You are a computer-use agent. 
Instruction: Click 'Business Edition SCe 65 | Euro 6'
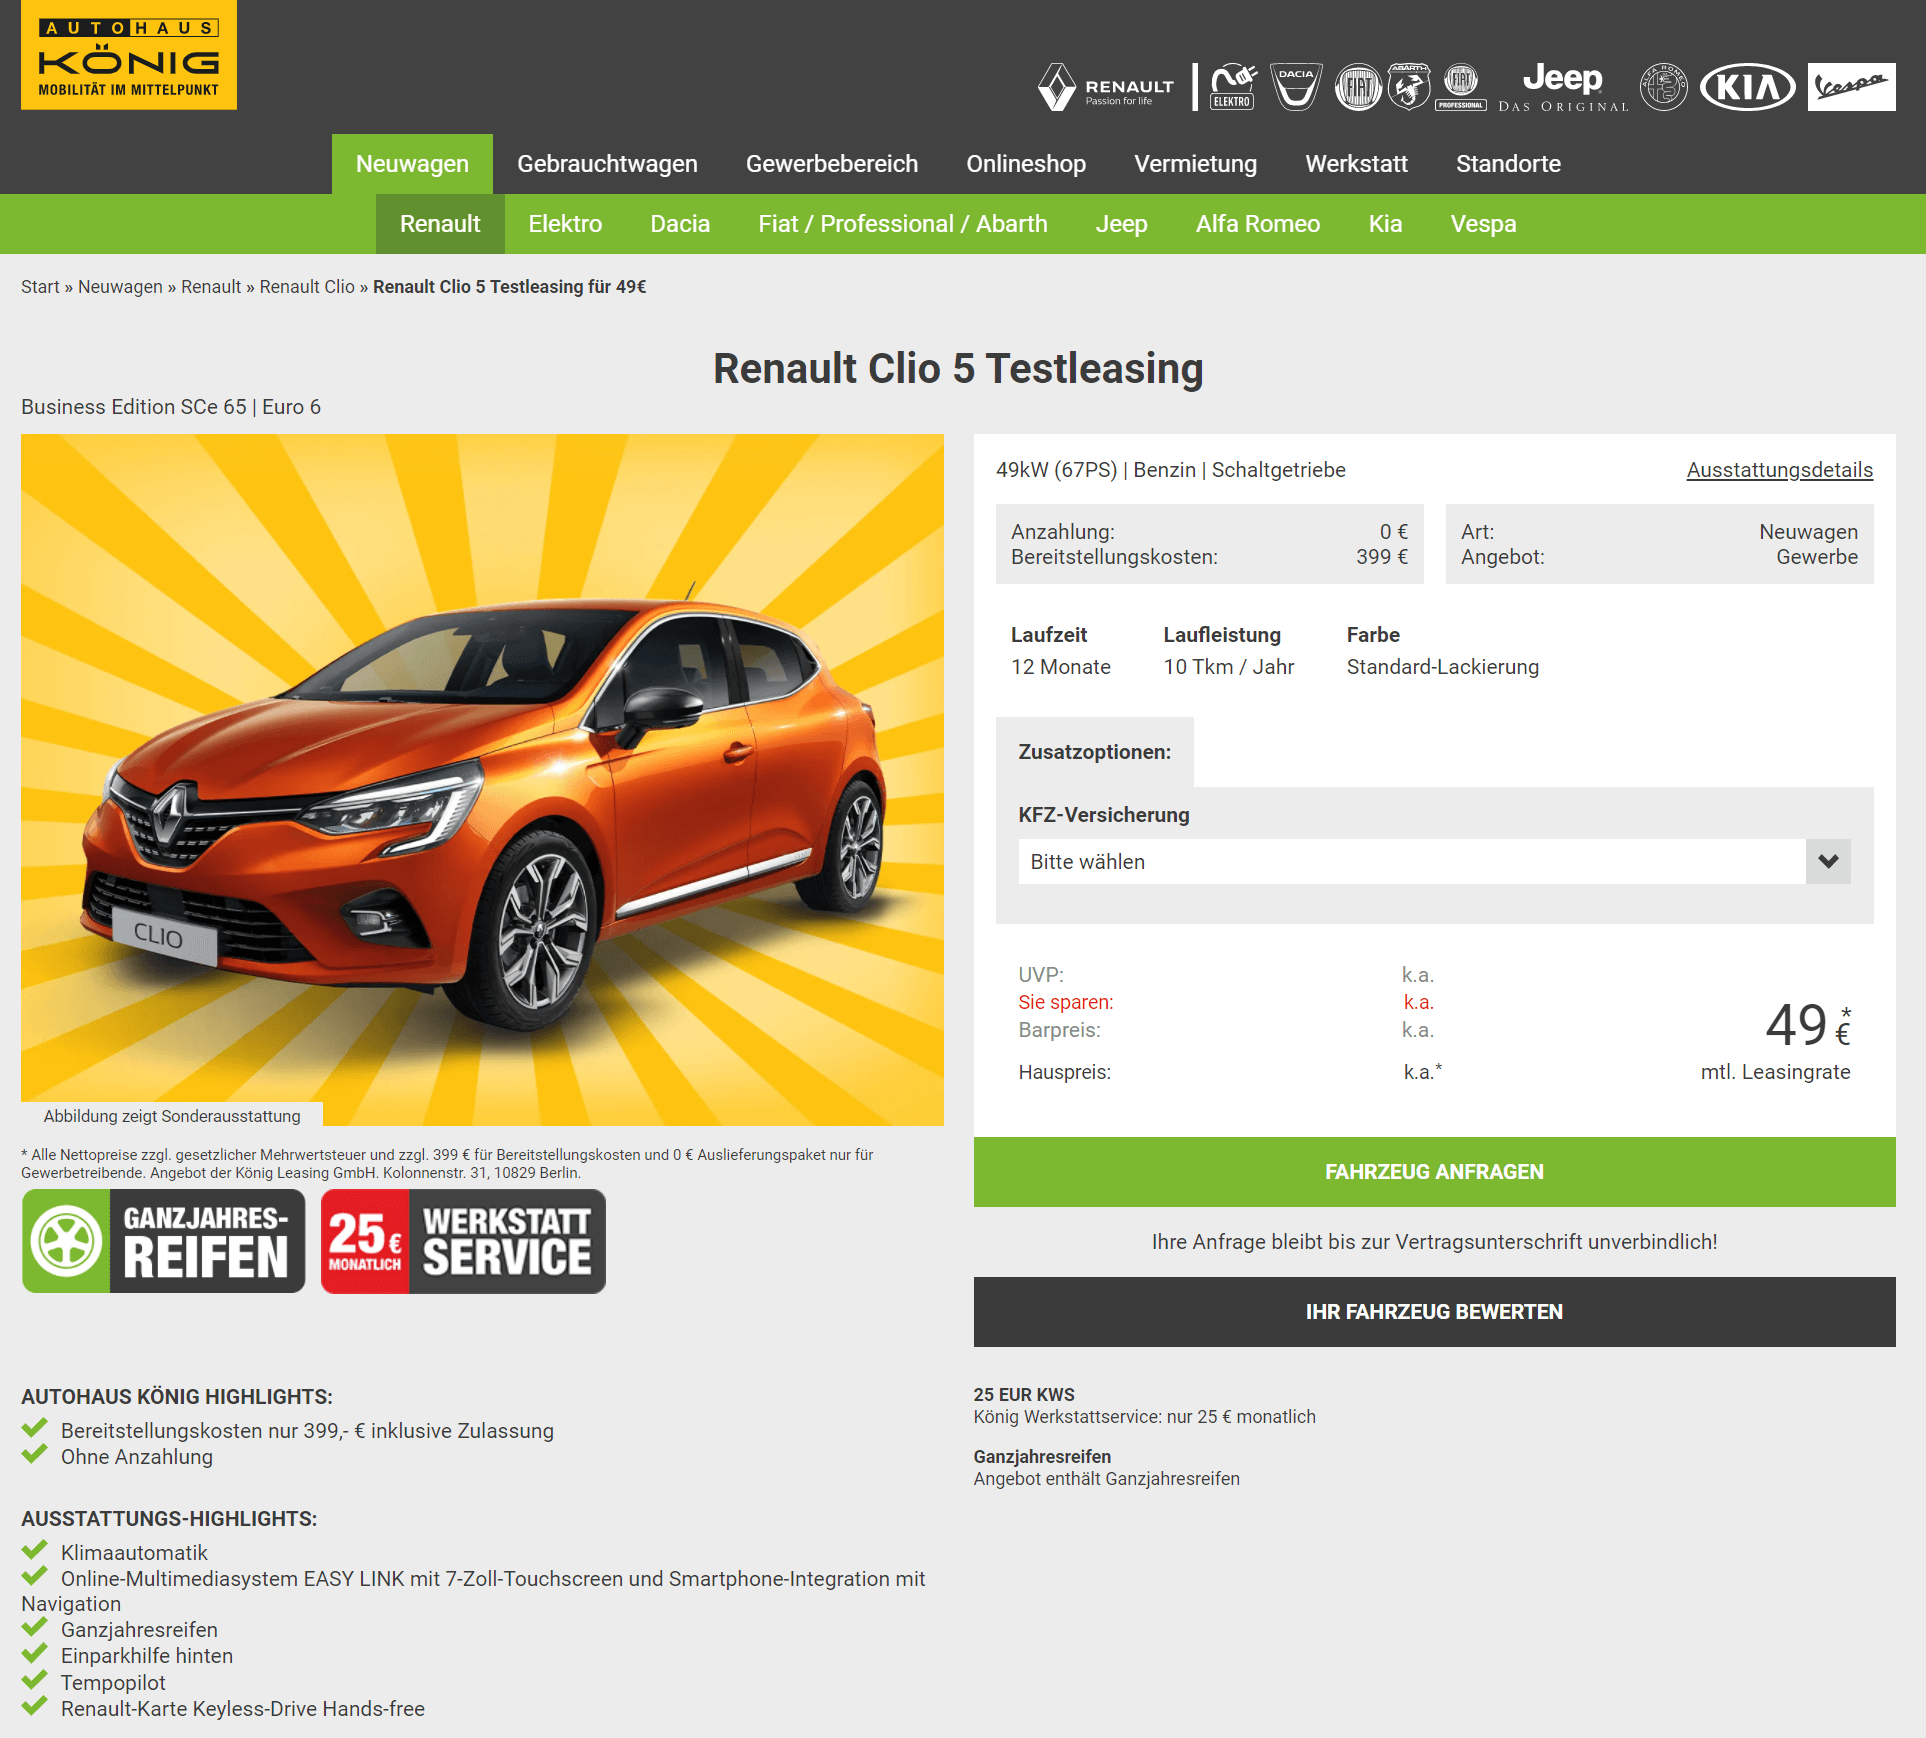171,407
